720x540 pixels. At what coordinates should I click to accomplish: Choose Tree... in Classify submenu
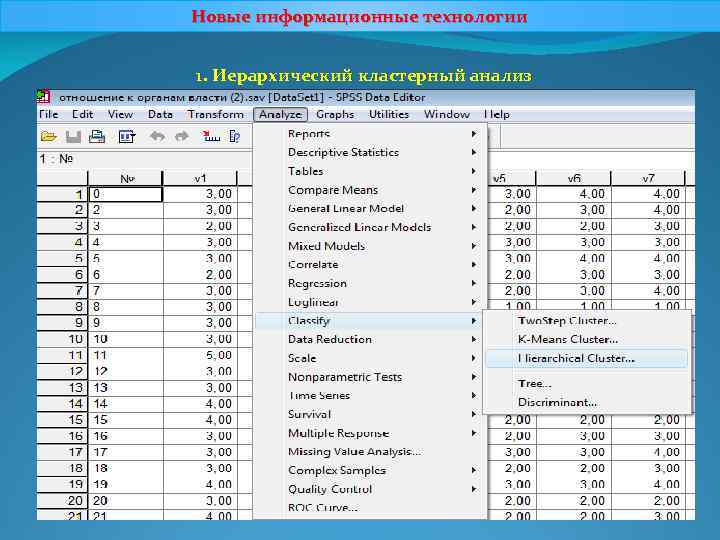[x=587, y=383]
